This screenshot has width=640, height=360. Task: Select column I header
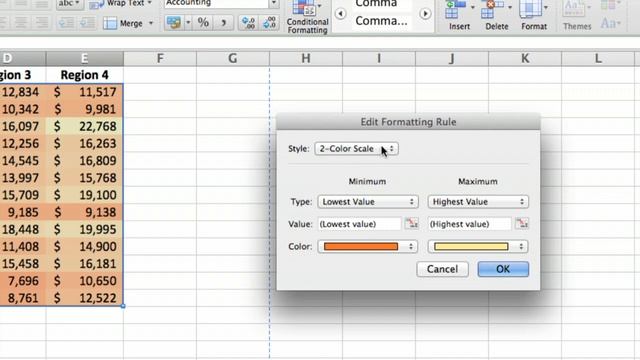click(x=379, y=58)
